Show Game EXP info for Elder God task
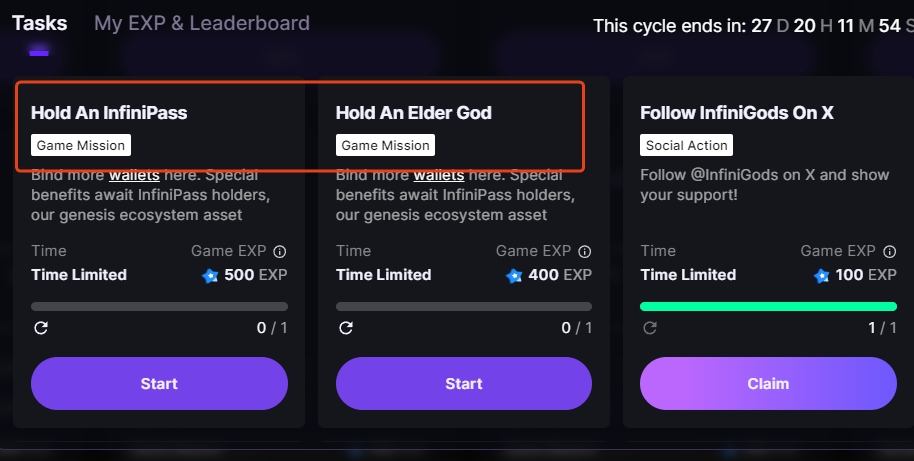The image size is (914, 461). coord(585,252)
